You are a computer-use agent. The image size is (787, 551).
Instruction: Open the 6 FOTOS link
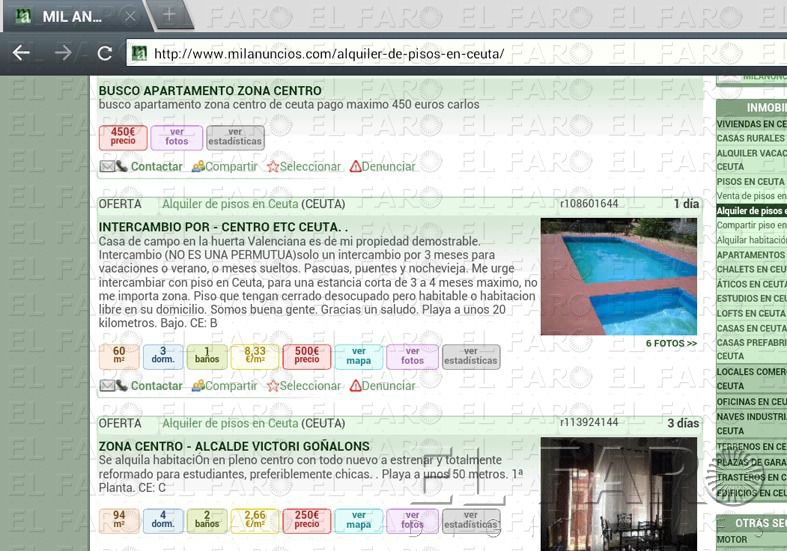pos(671,344)
